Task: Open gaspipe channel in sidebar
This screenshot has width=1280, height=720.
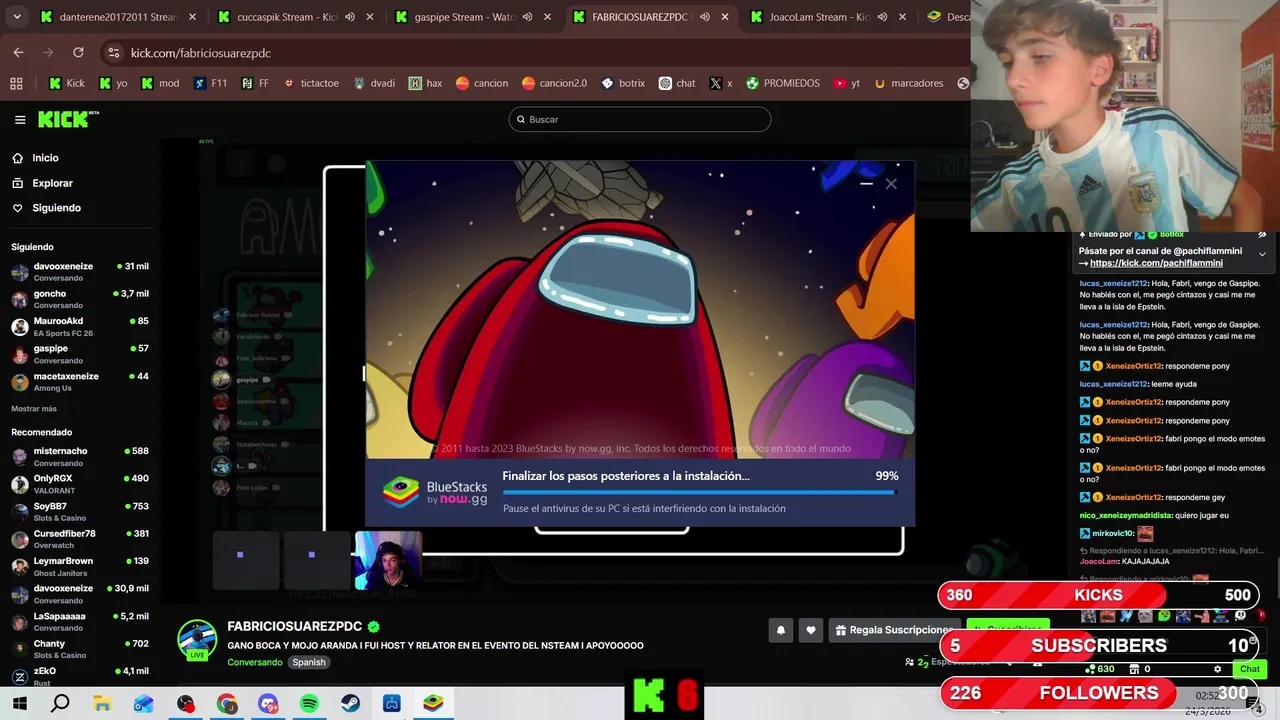Action: pos(80,354)
